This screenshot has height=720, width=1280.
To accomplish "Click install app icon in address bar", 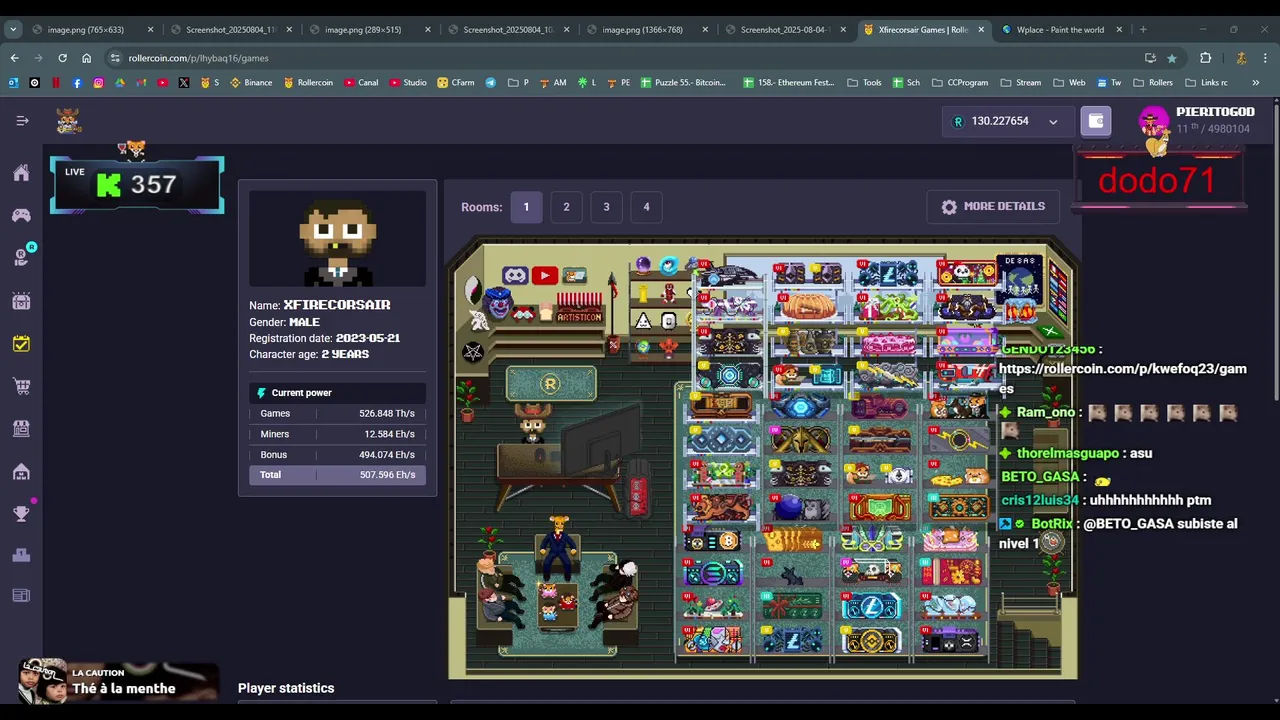I will [1150, 58].
